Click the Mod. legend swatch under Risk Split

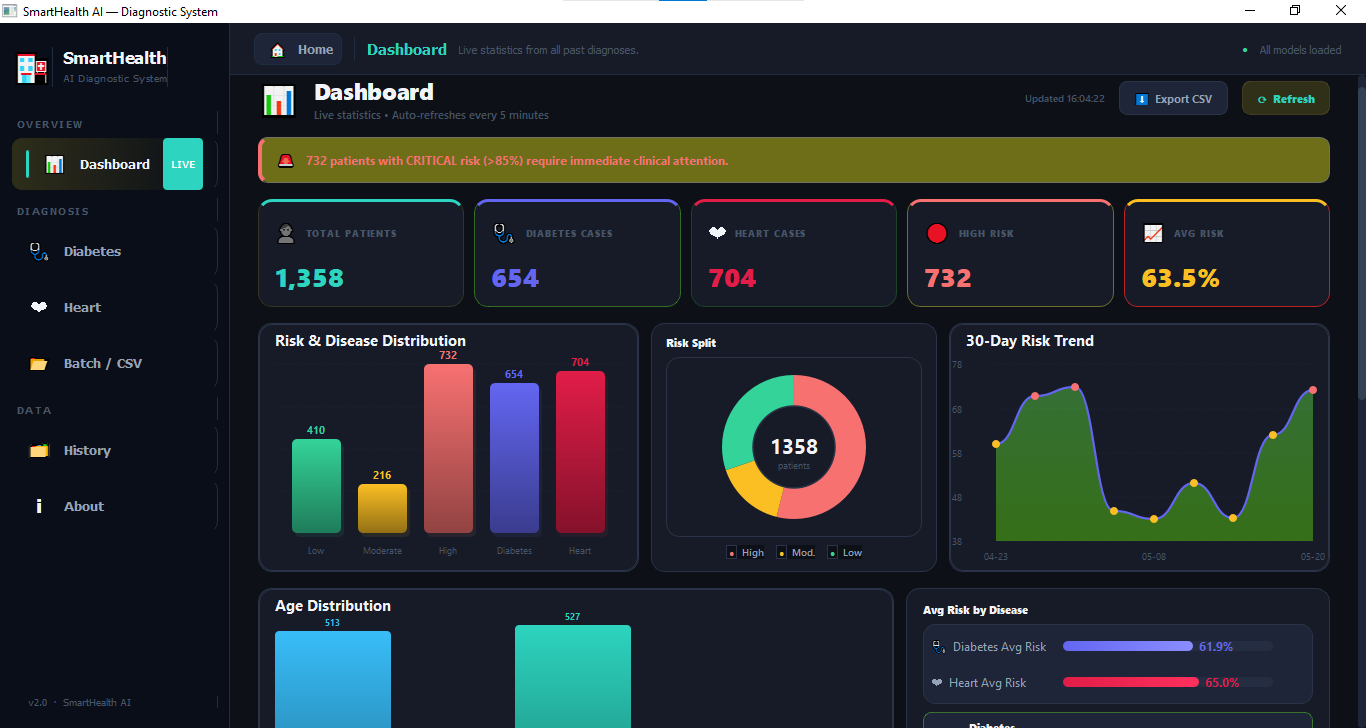(x=781, y=552)
